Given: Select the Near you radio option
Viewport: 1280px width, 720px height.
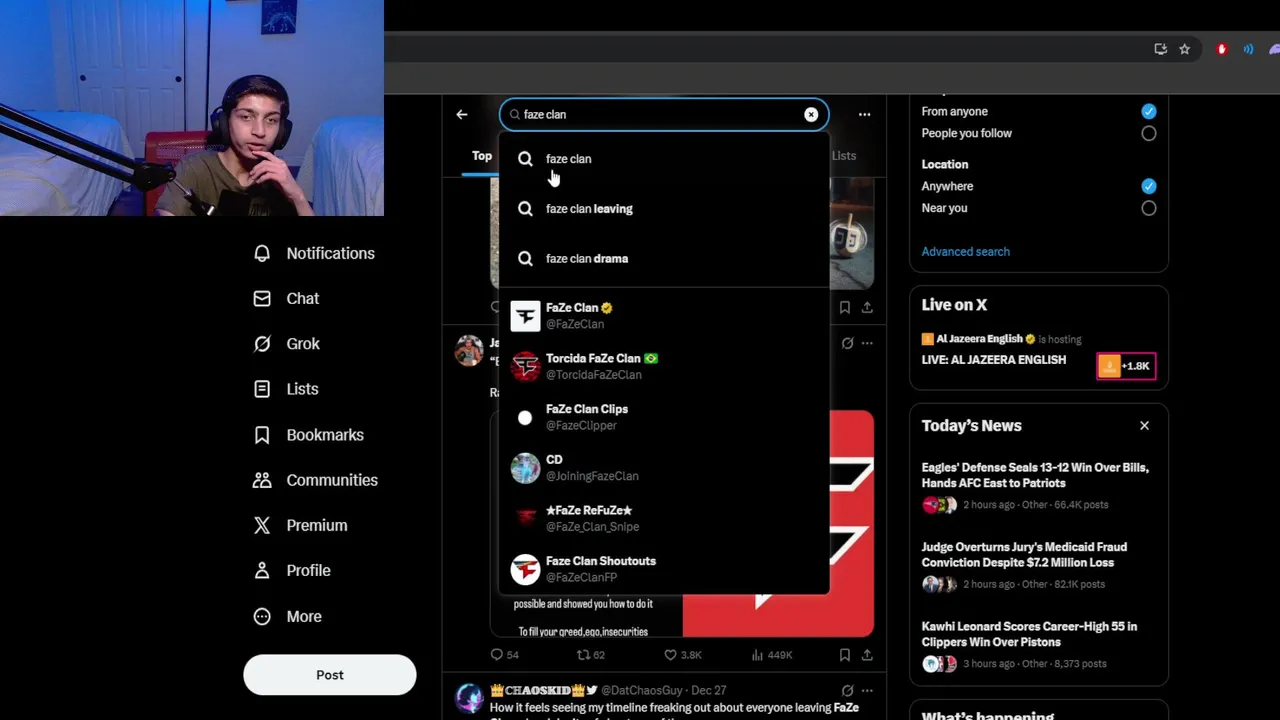Looking at the screenshot, I should click(x=1149, y=208).
